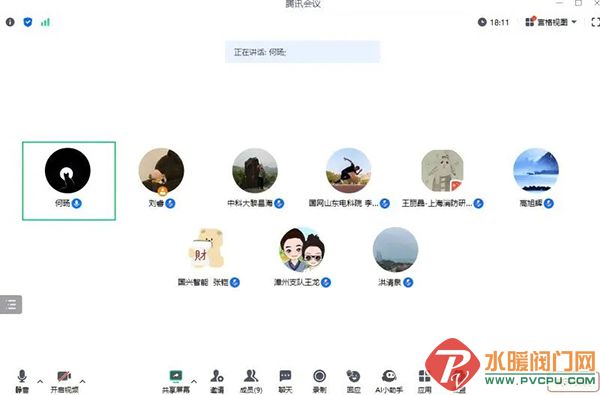Open the gallery view (宫格视图) dropdown
Image resolution: width=600 pixels, height=395 pixels.
pos(551,22)
